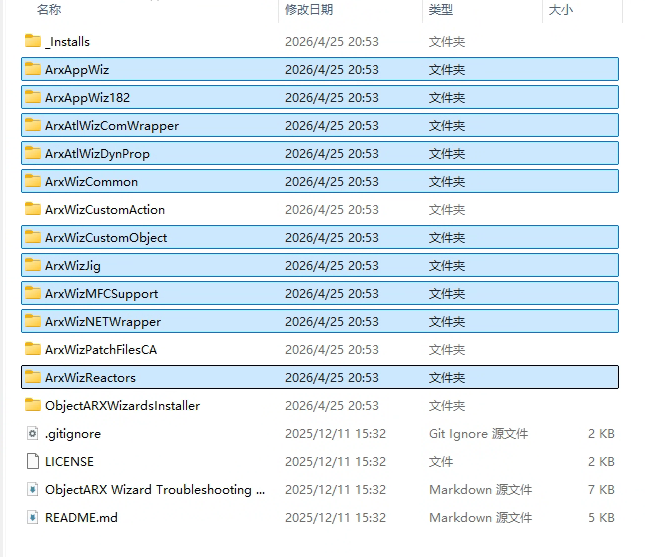Click the ArxAtlWizDynProp folder icon
The height and width of the screenshot is (557, 645).
click(32, 153)
